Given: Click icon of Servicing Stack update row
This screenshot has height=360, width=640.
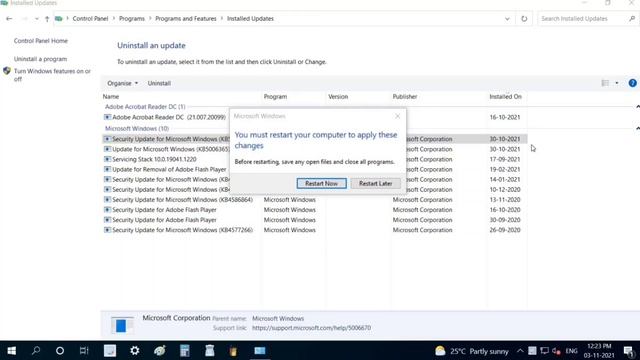Looking at the screenshot, I should 107,159.
